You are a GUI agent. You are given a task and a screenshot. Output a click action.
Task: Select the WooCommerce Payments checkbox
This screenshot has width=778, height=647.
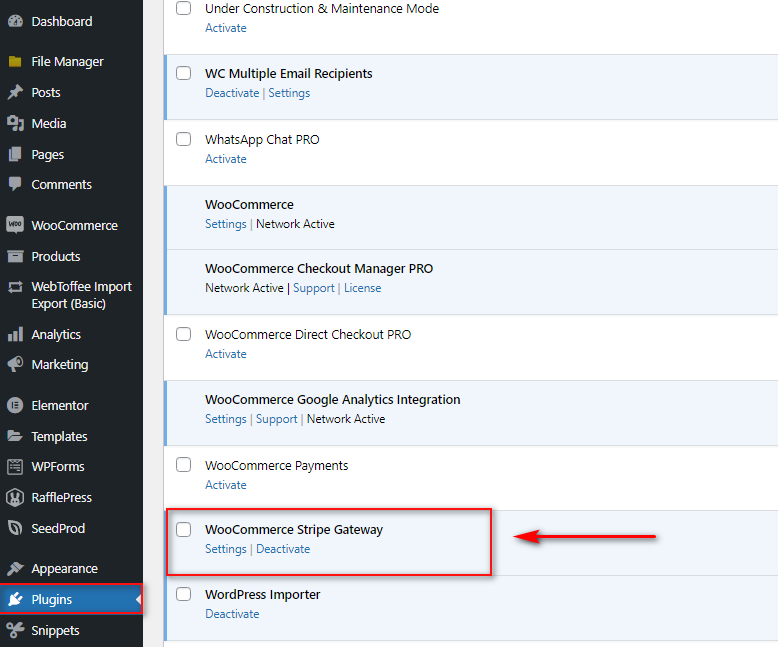click(184, 465)
